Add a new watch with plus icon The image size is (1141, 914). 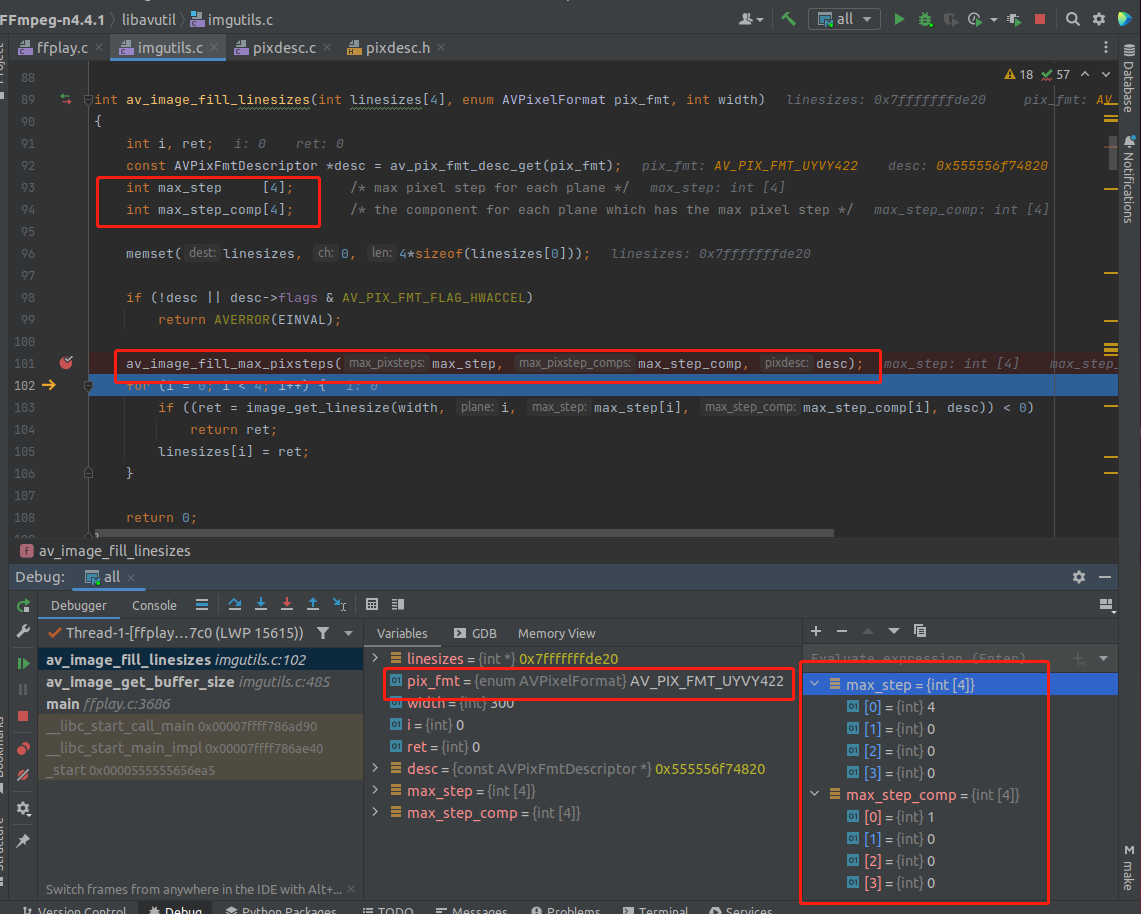(x=816, y=631)
